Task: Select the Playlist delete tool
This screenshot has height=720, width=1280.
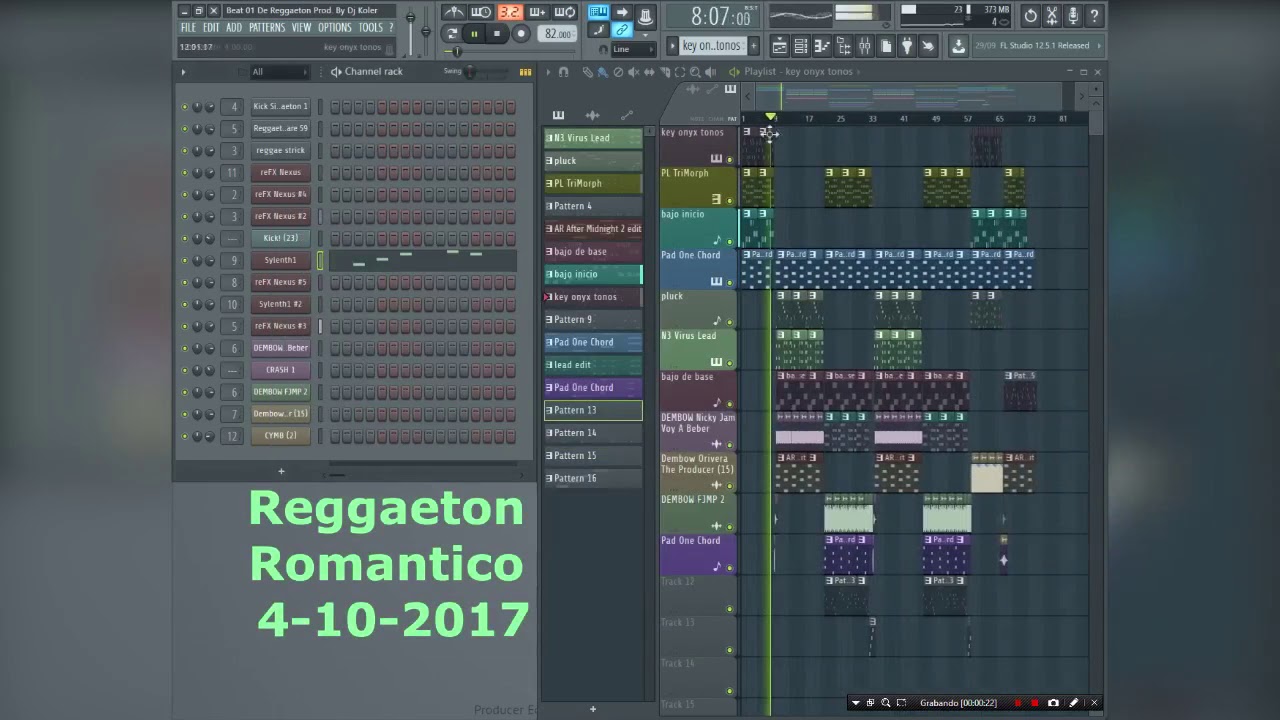Action: click(x=618, y=72)
